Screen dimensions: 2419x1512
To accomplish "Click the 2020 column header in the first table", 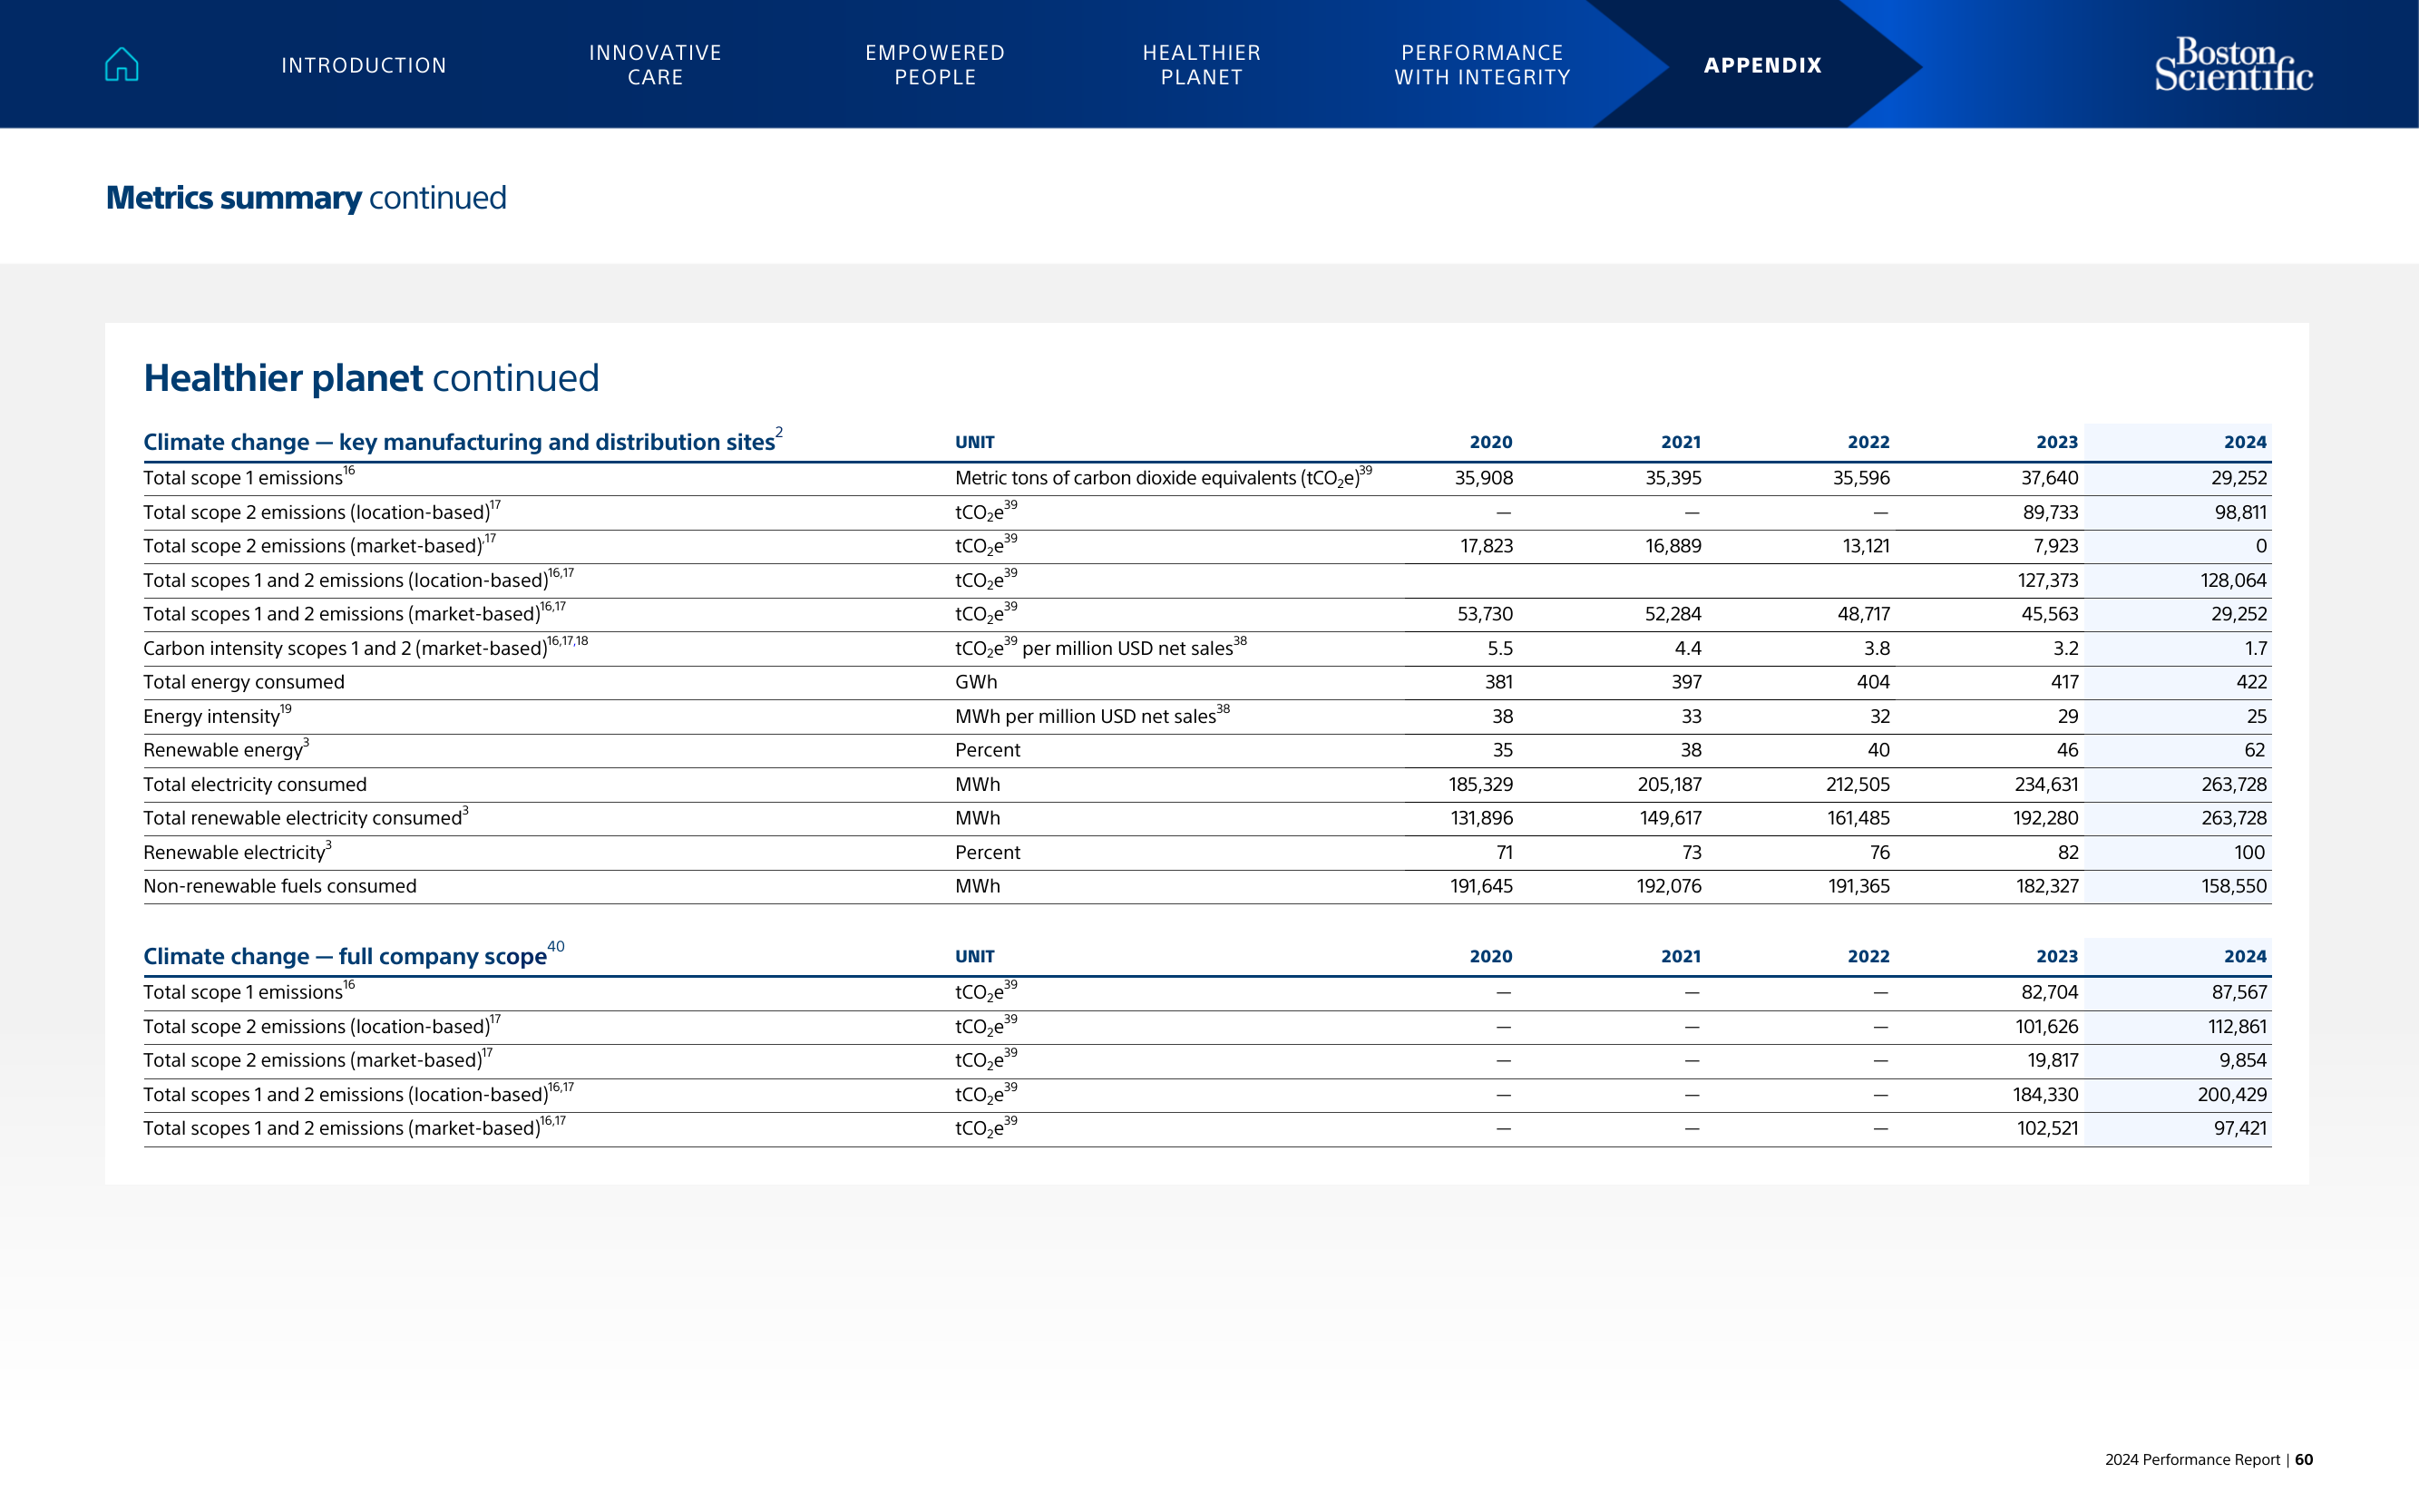I will tap(1491, 442).
